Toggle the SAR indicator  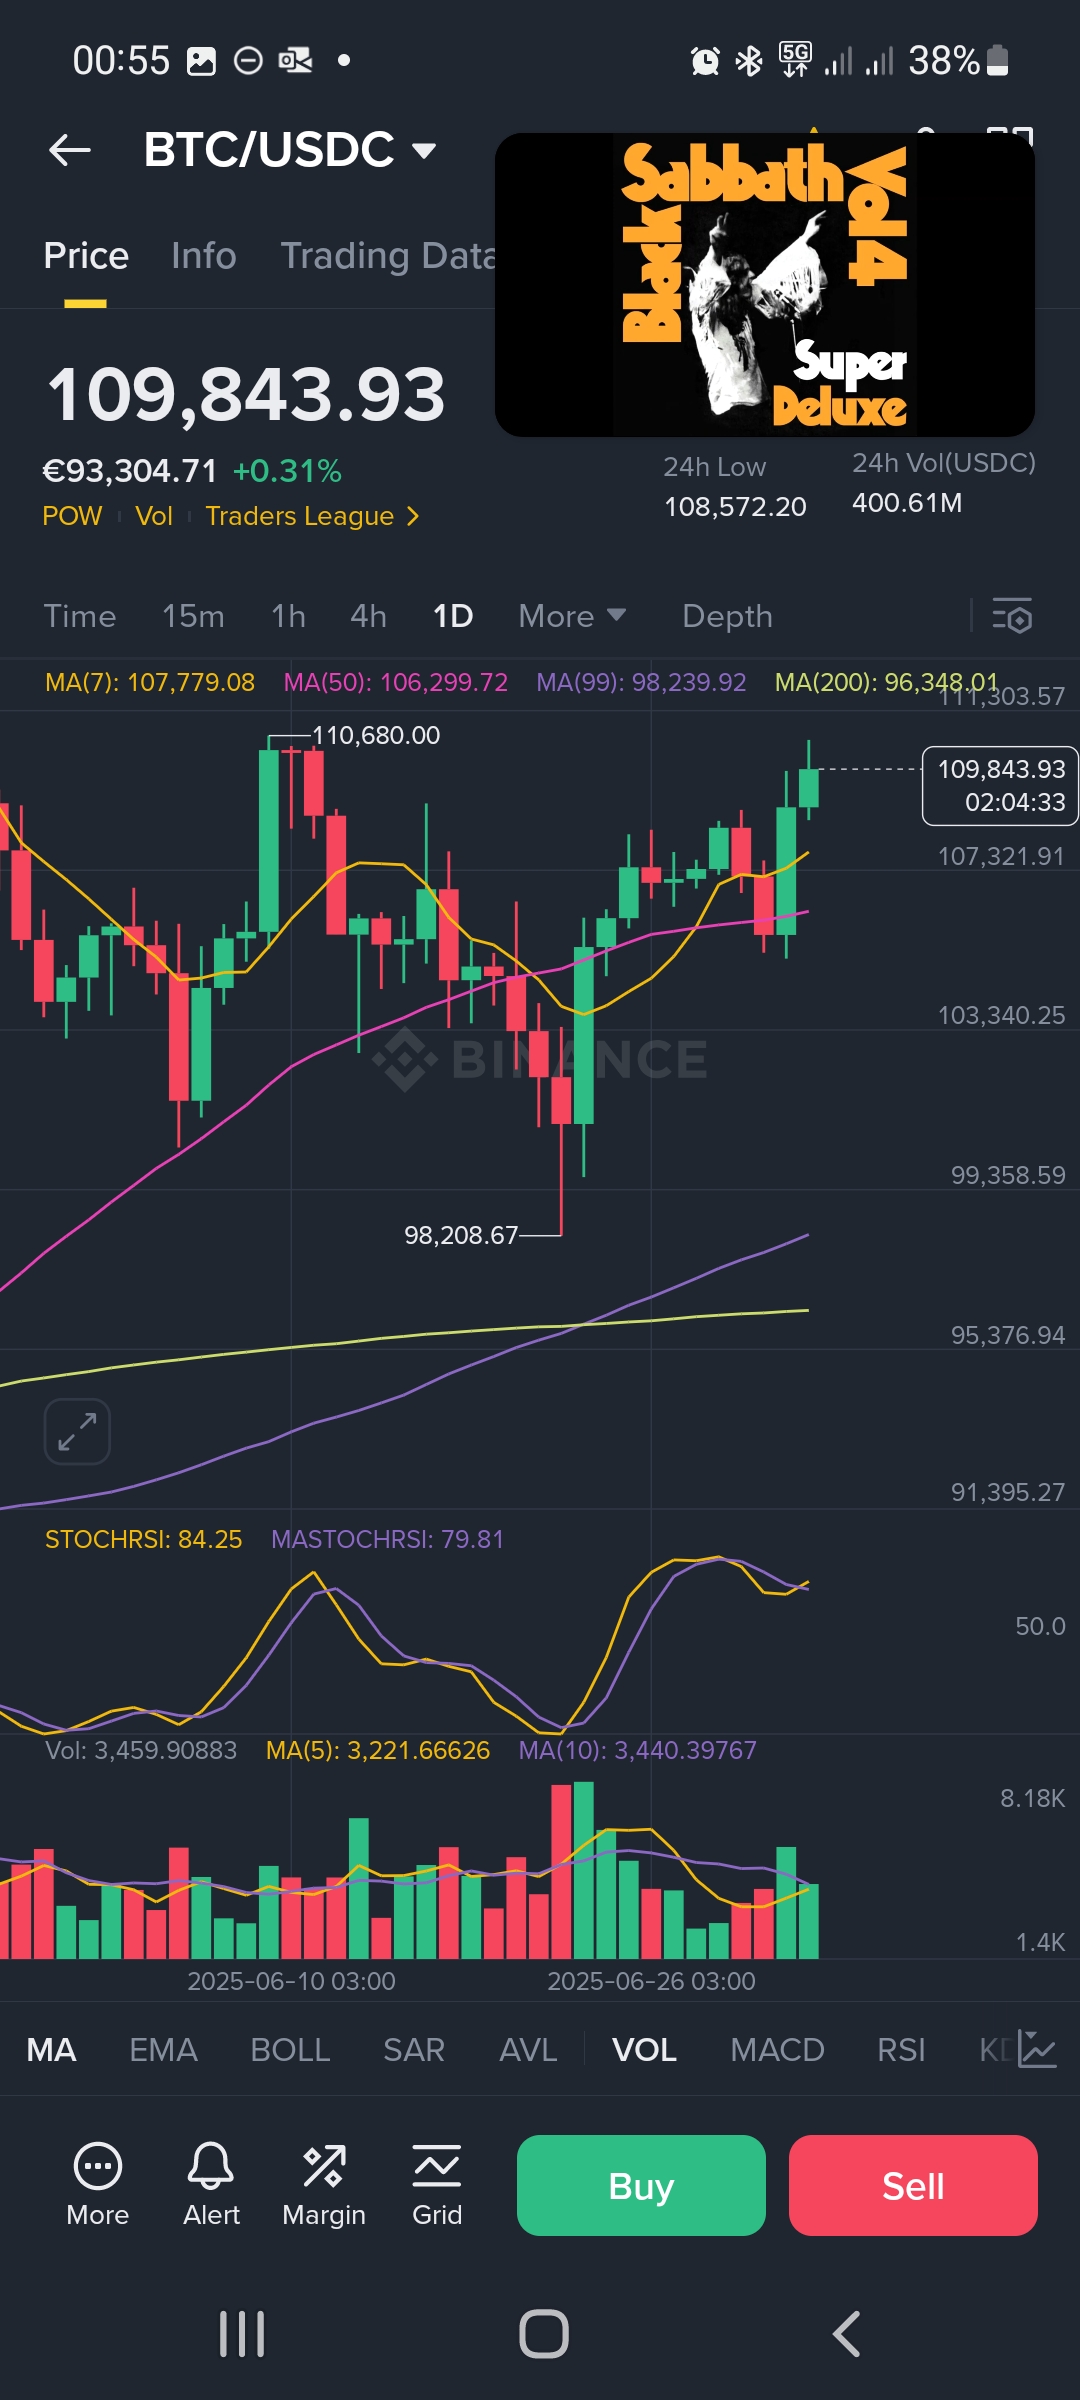click(x=414, y=2050)
